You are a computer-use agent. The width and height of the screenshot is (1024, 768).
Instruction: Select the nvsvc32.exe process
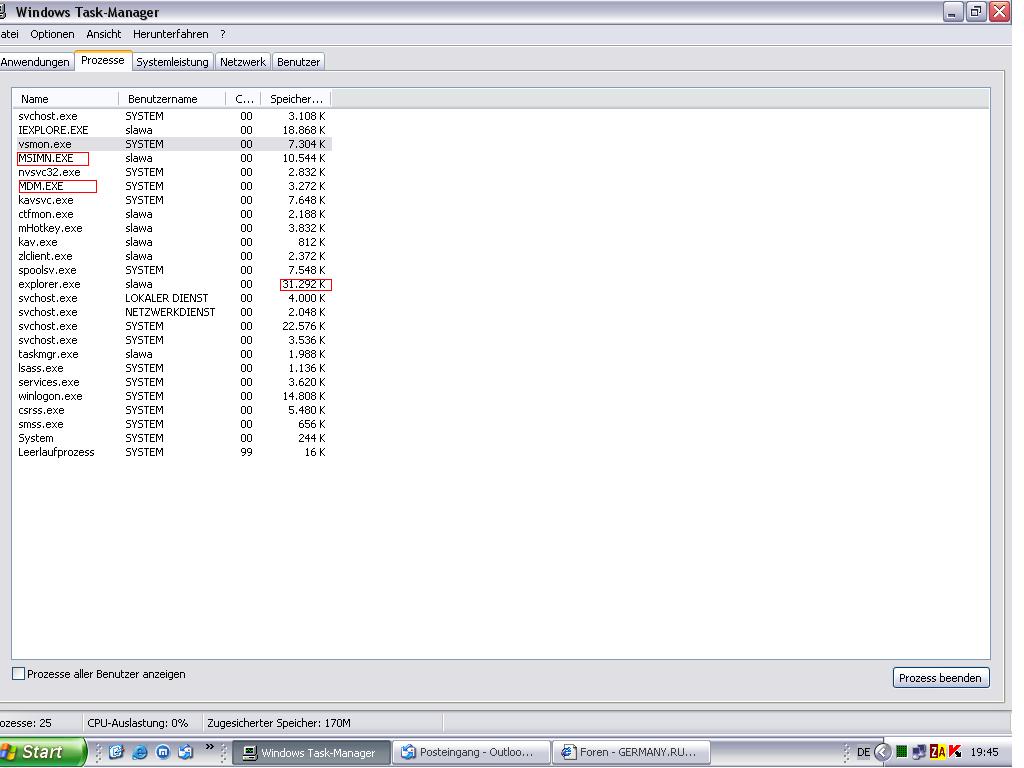172,172
